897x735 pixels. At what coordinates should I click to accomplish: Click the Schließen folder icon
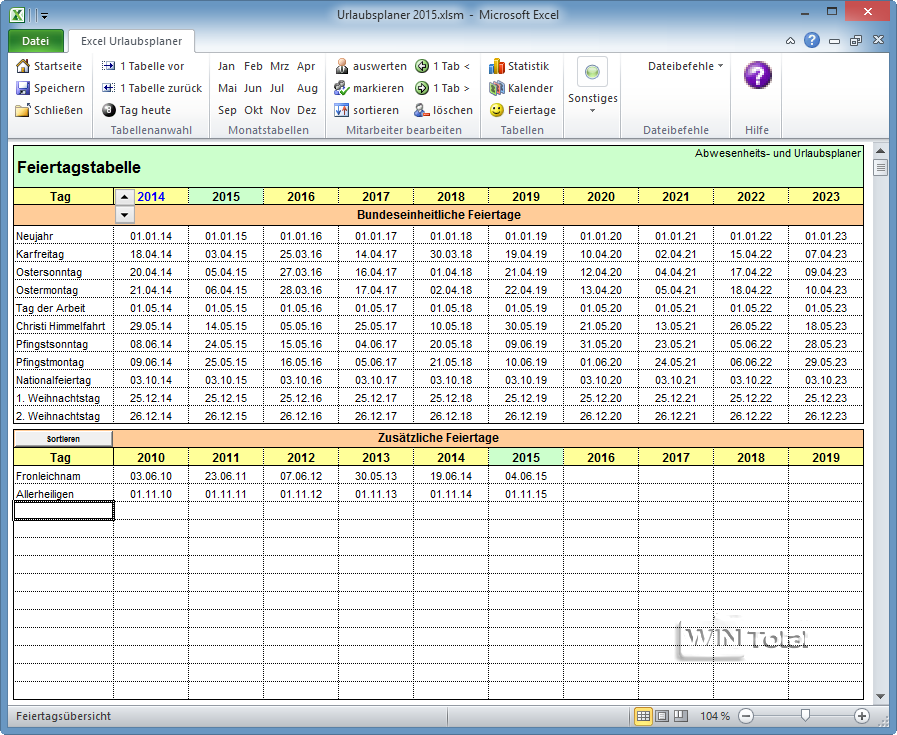point(23,110)
